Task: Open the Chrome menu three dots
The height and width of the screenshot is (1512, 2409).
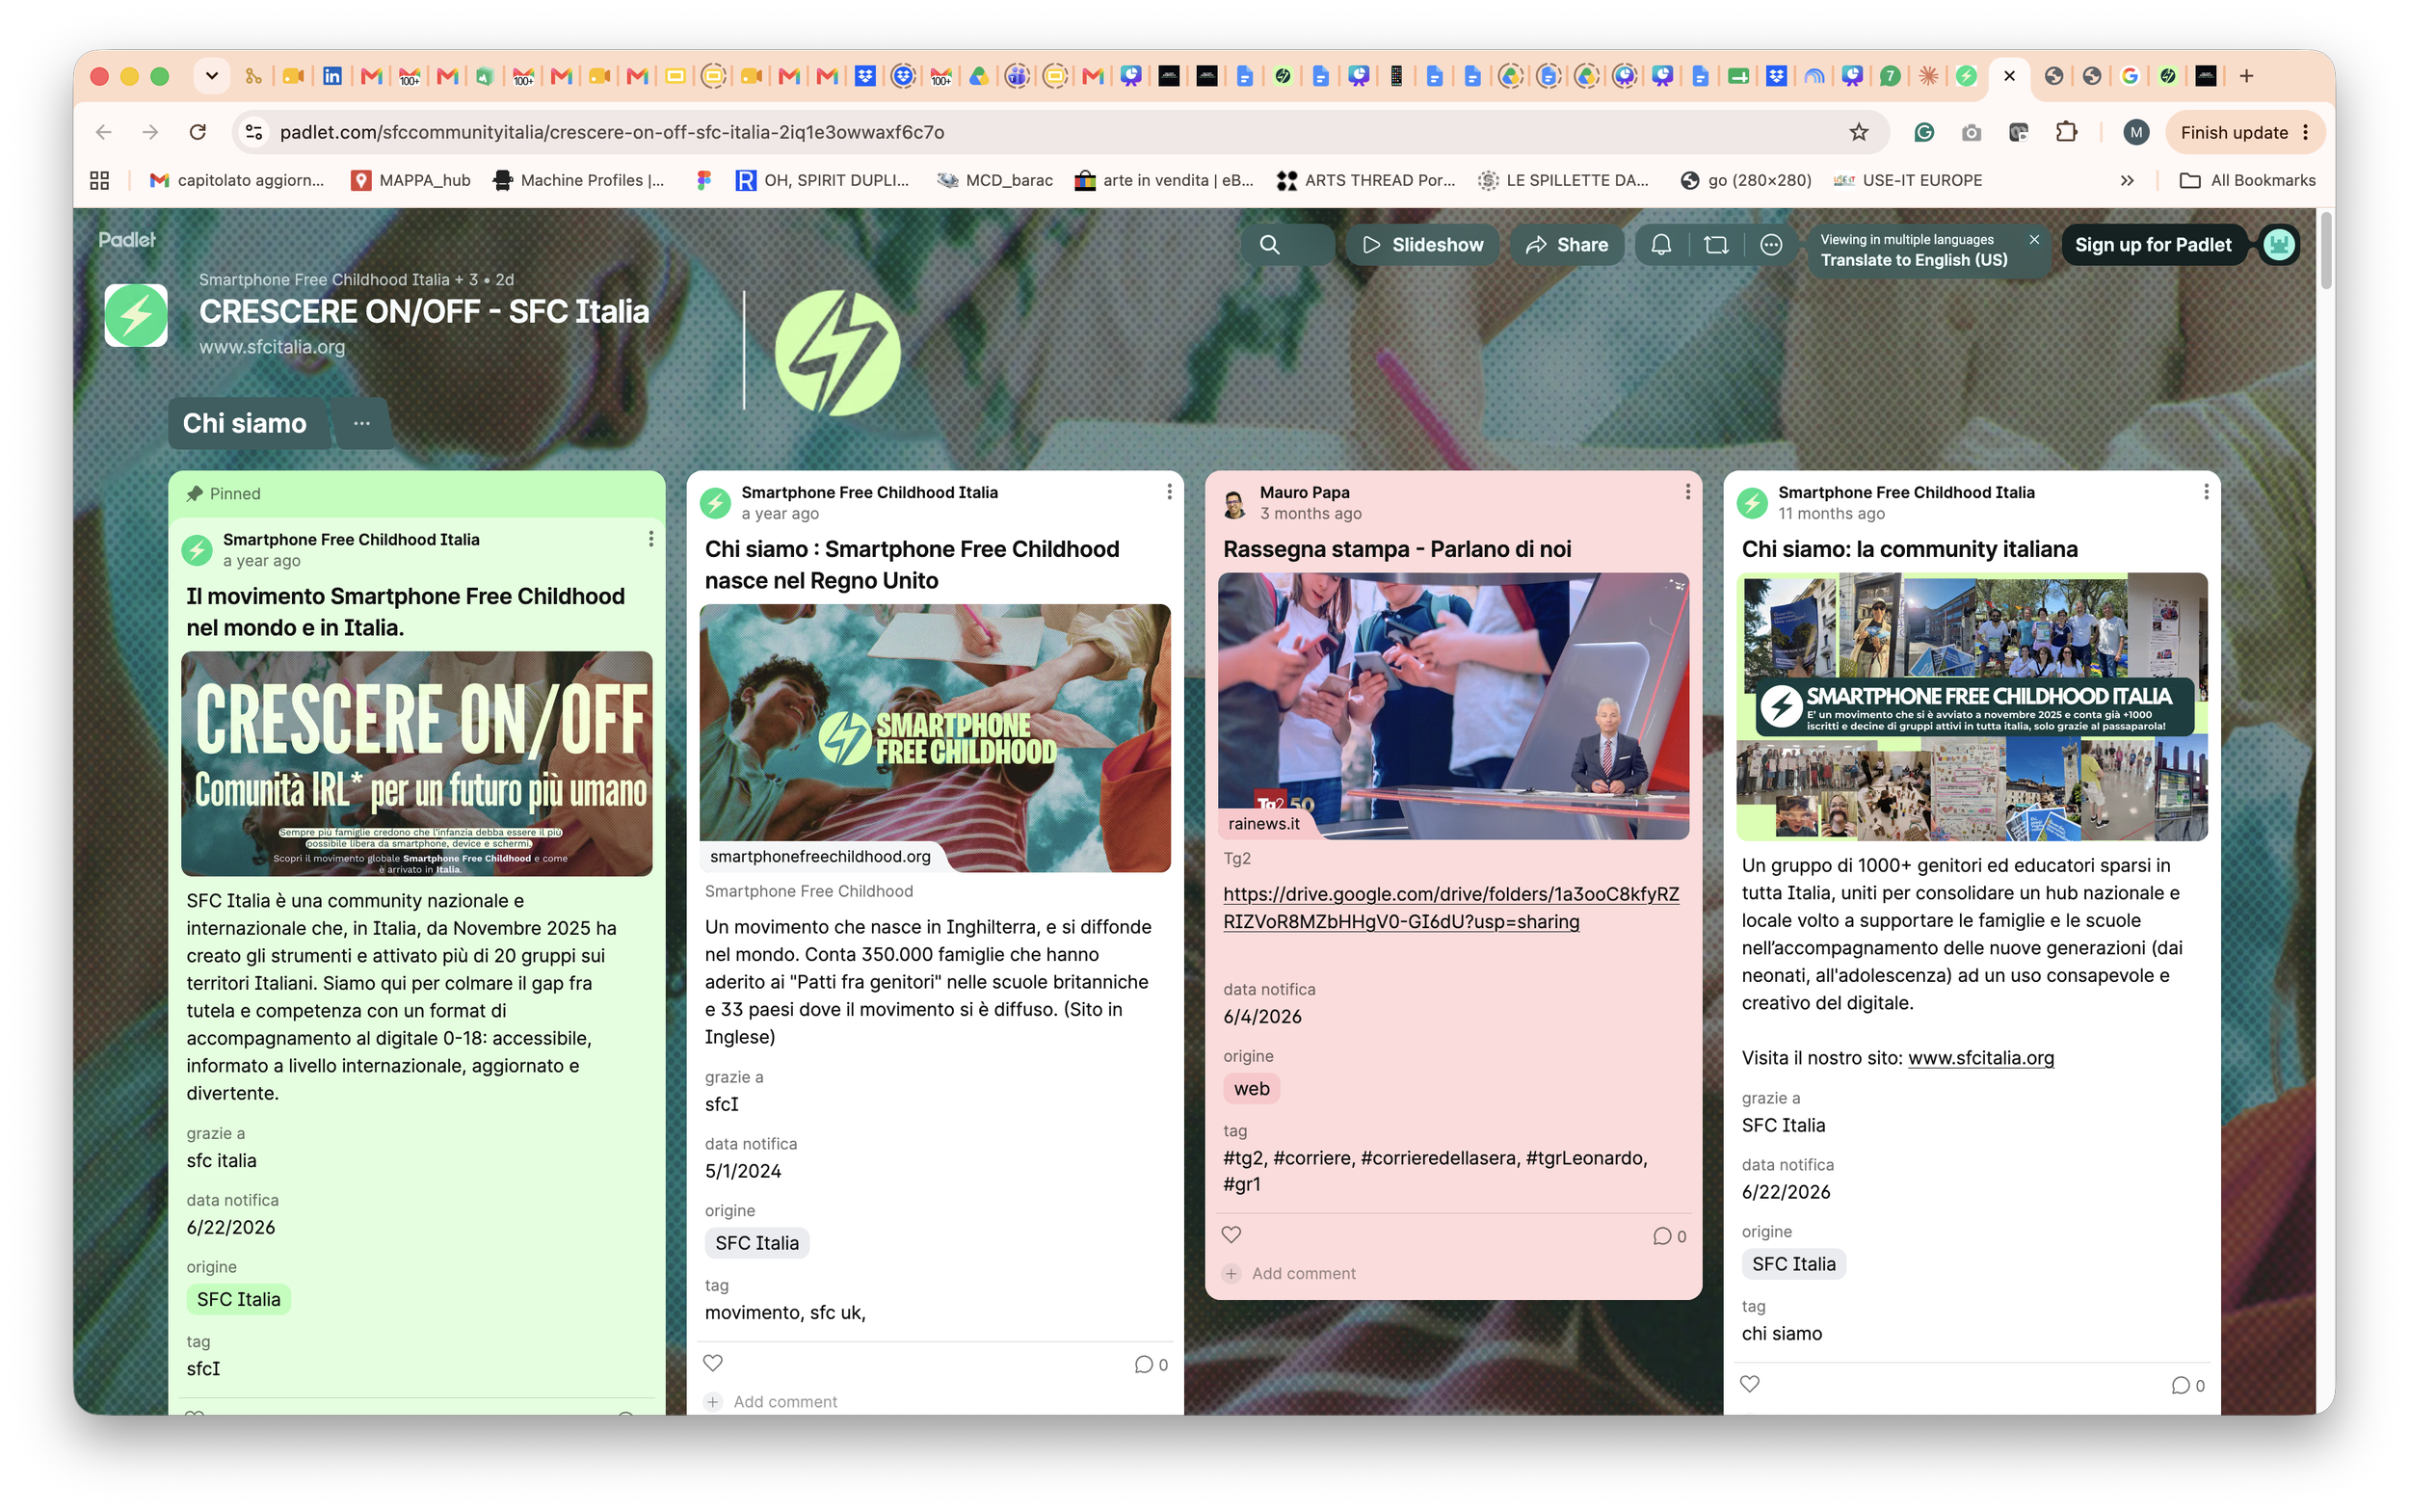Action: [x=2306, y=132]
